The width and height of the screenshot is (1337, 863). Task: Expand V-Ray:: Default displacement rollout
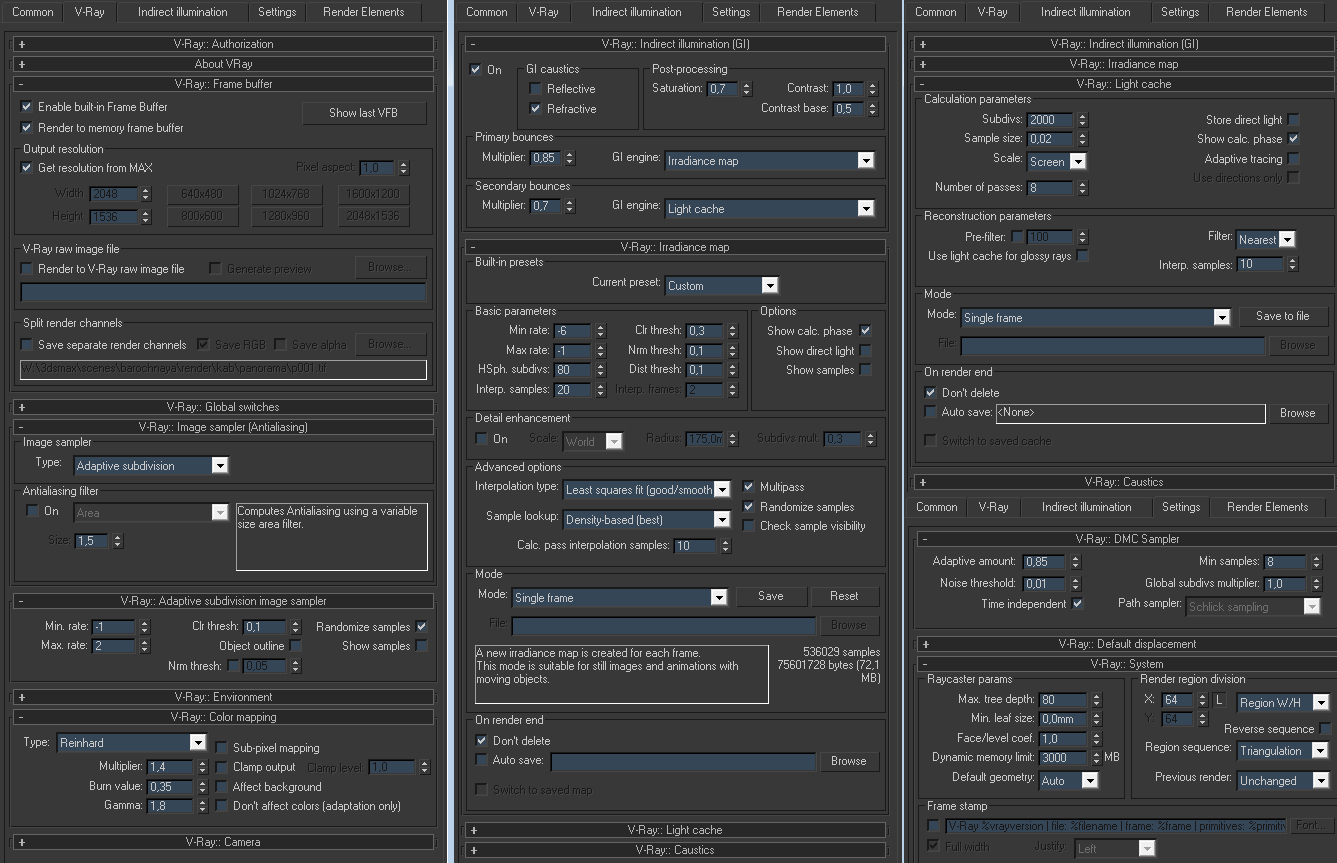1127,644
